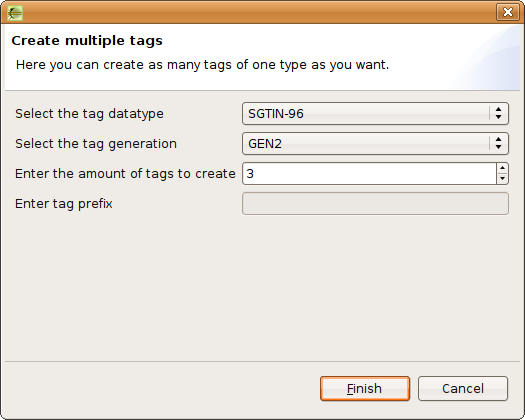Increase tag amount with the up arrow
525x420 pixels.
click(x=502, y=168)
